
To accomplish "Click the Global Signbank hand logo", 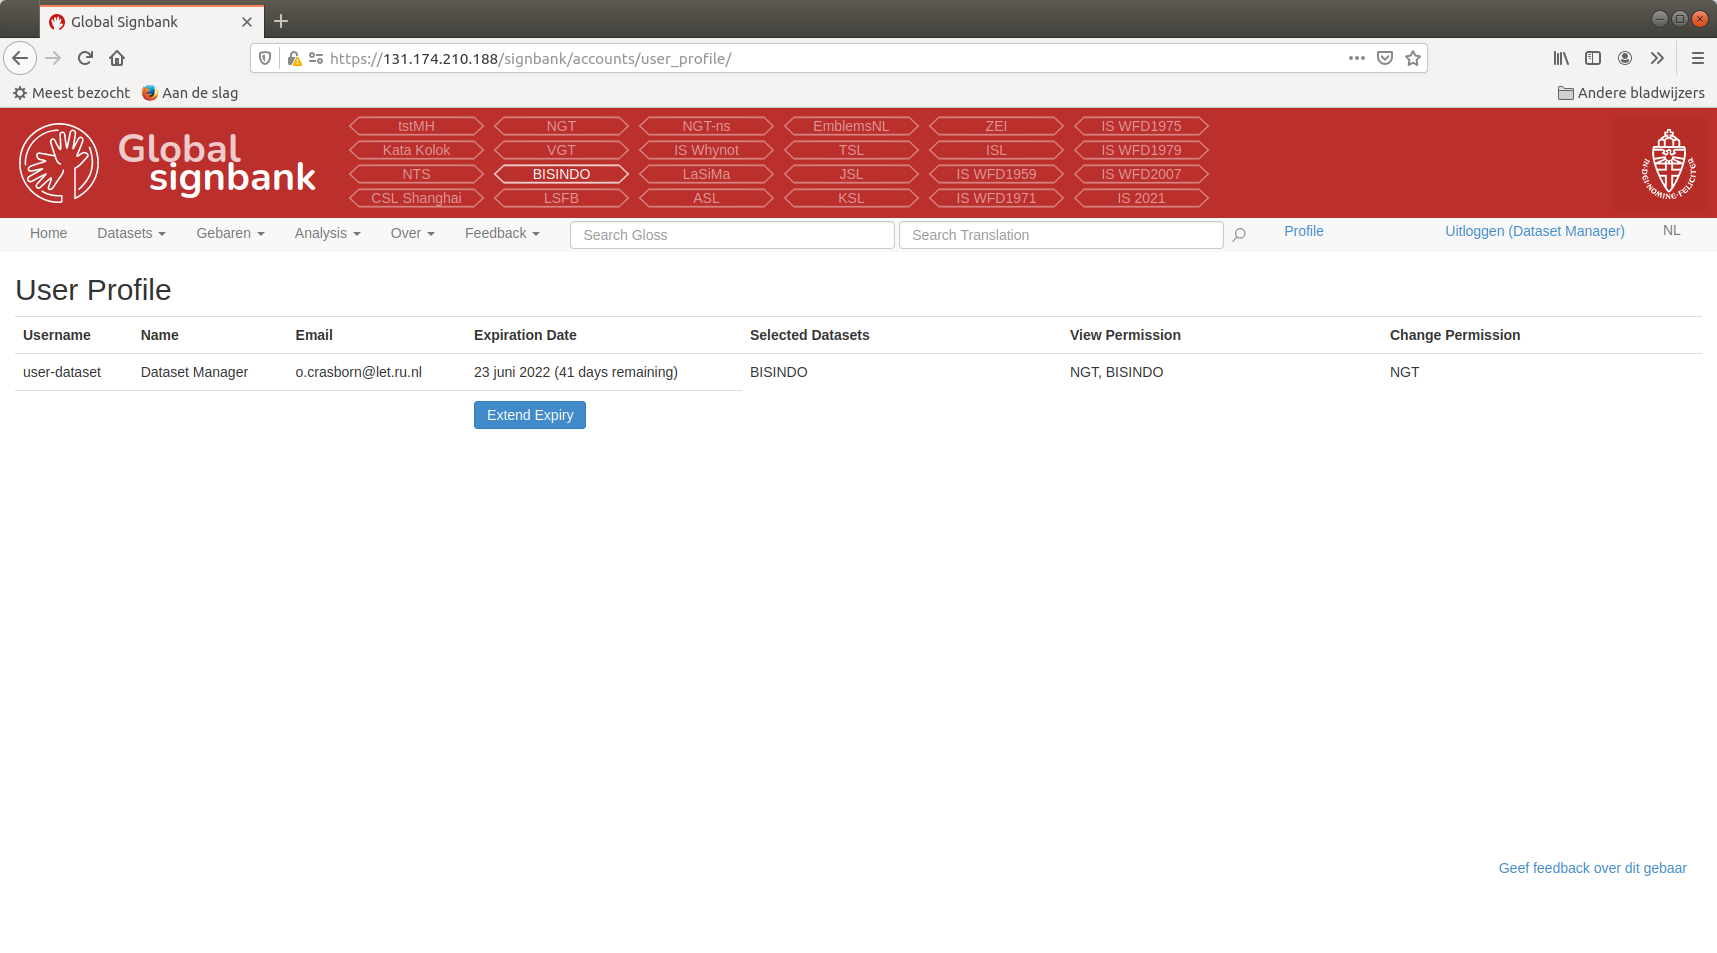I will 58,162.
